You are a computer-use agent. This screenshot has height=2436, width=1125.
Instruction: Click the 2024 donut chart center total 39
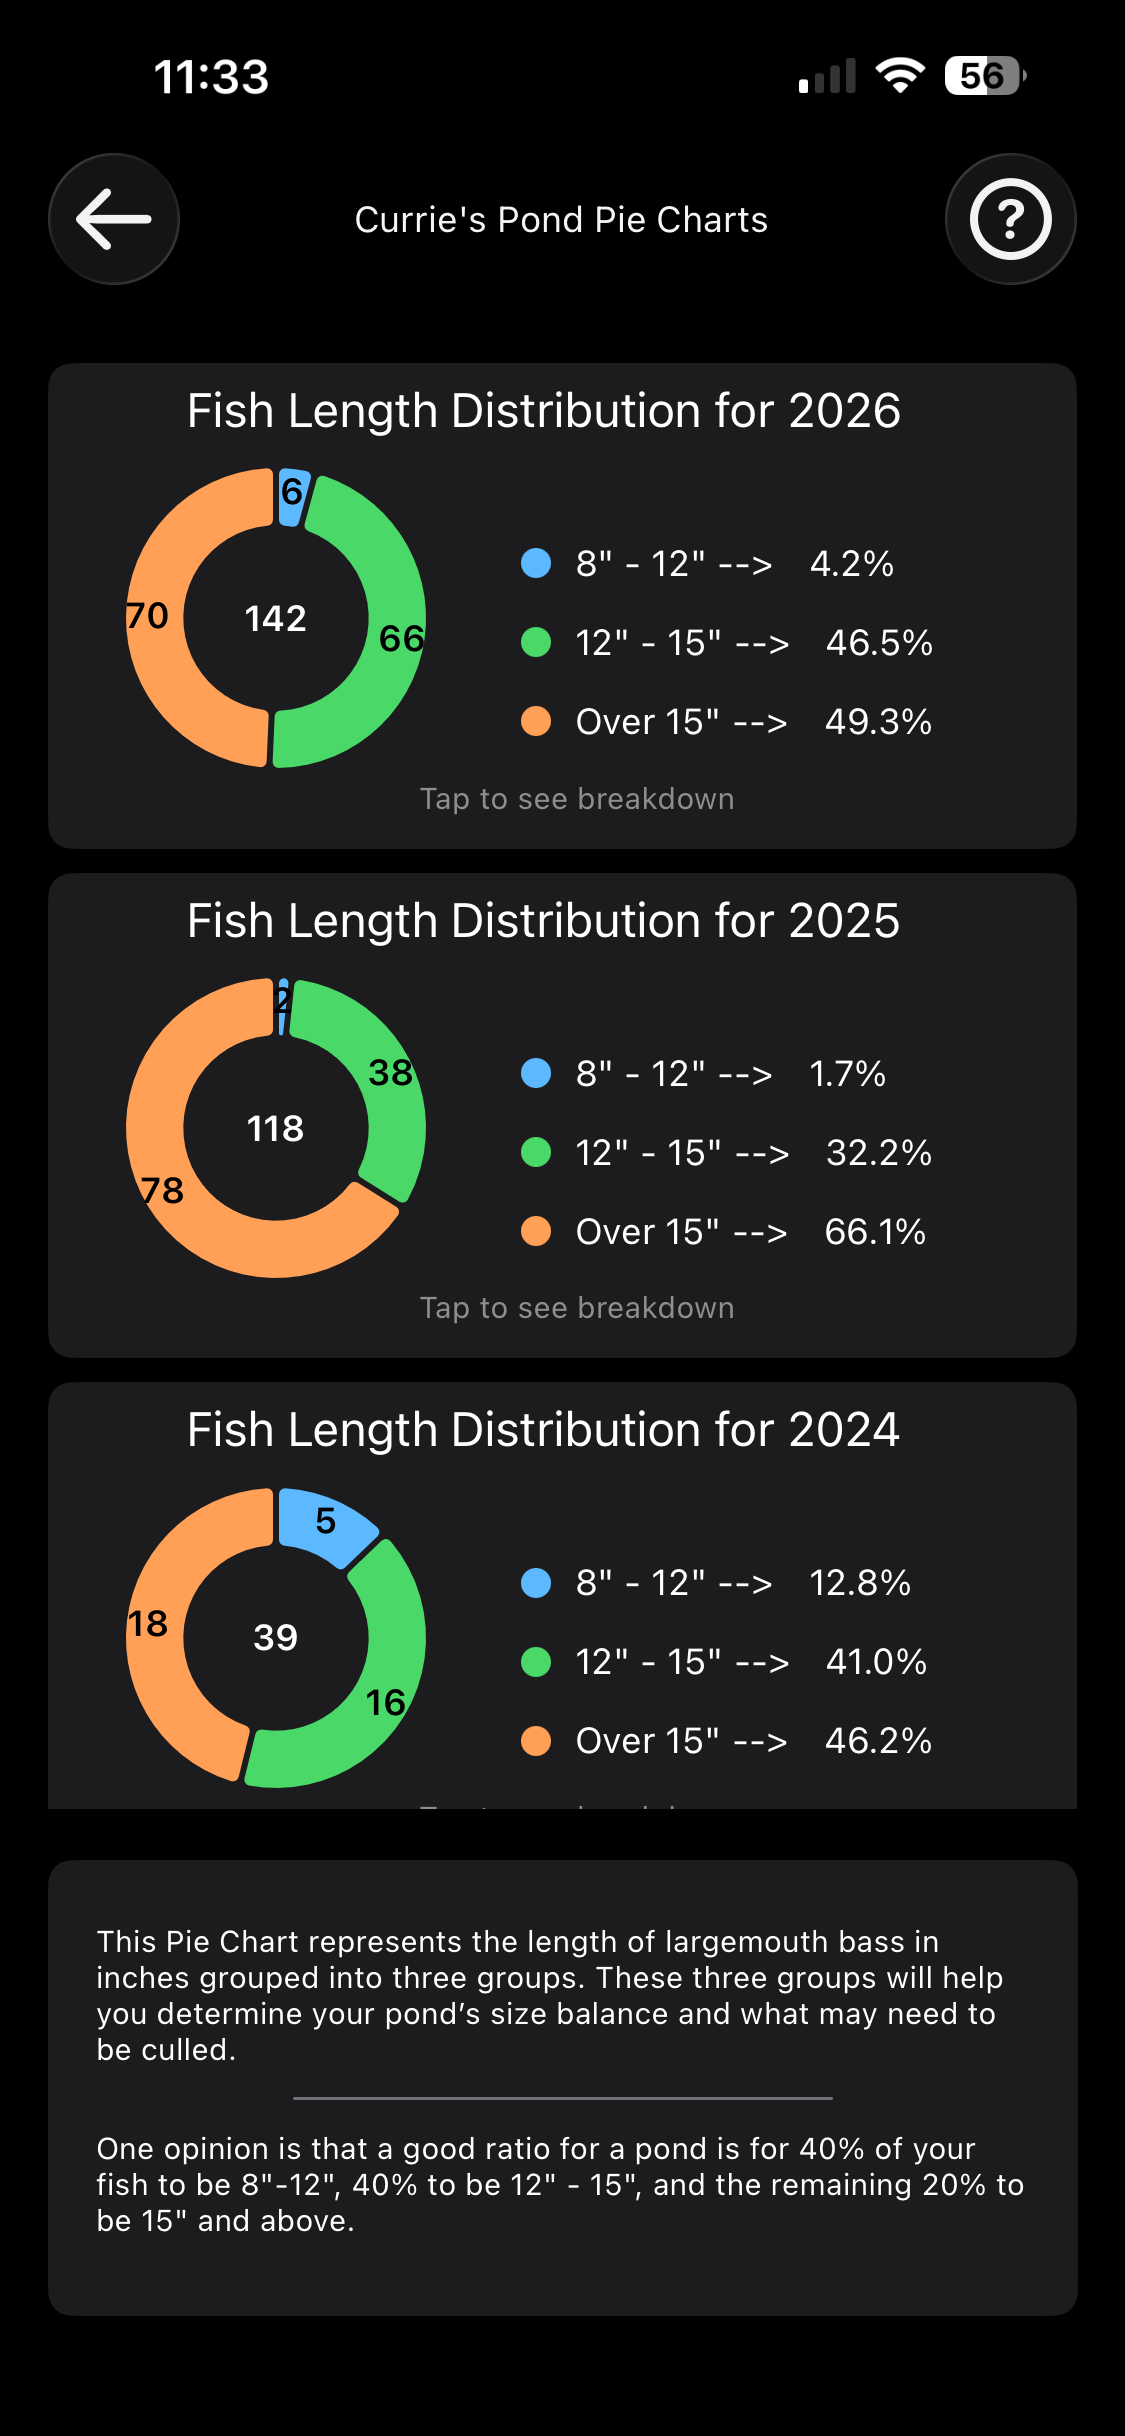point(276,1638)
